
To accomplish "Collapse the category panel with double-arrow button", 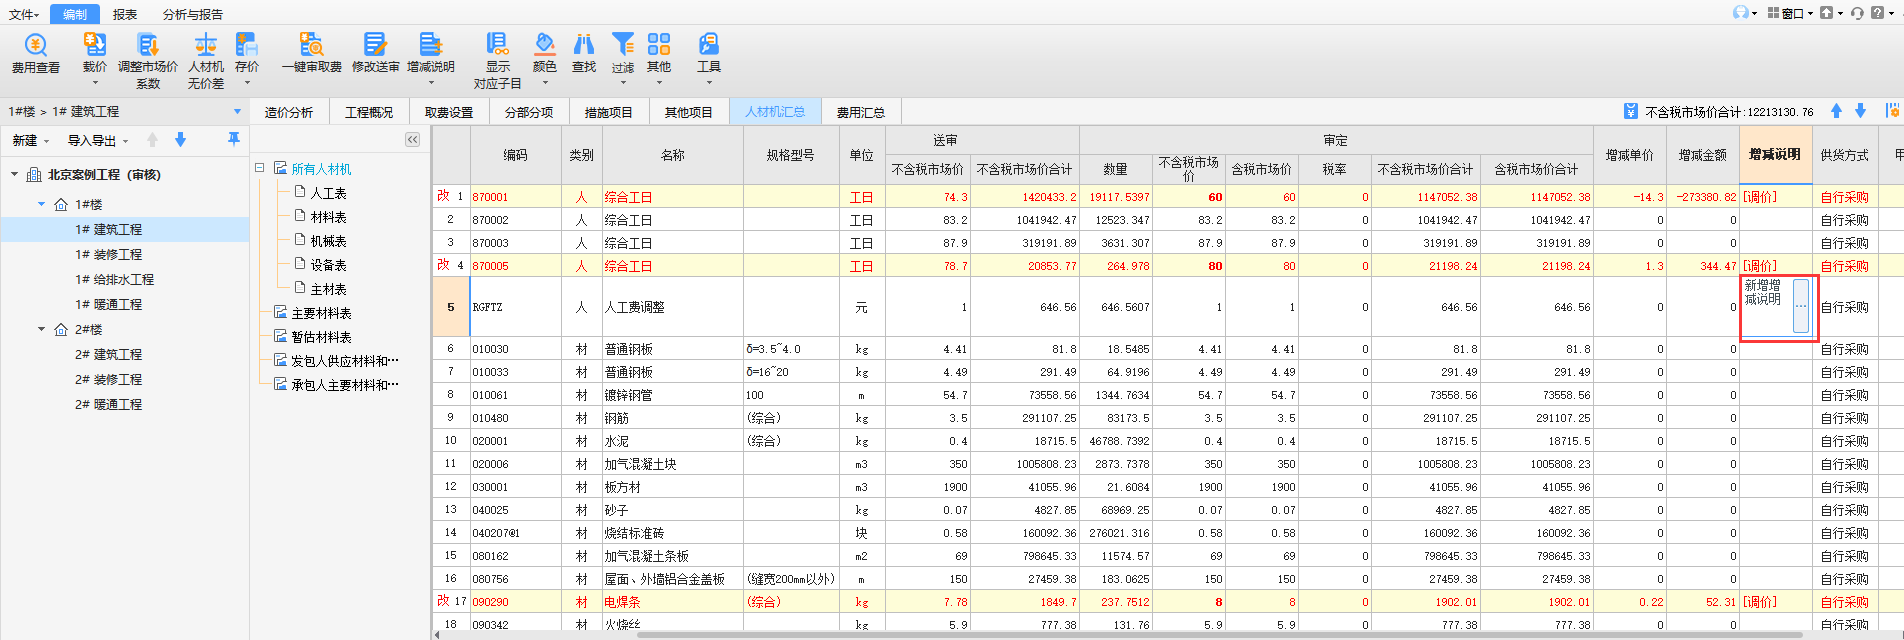I will click(412, 140).
